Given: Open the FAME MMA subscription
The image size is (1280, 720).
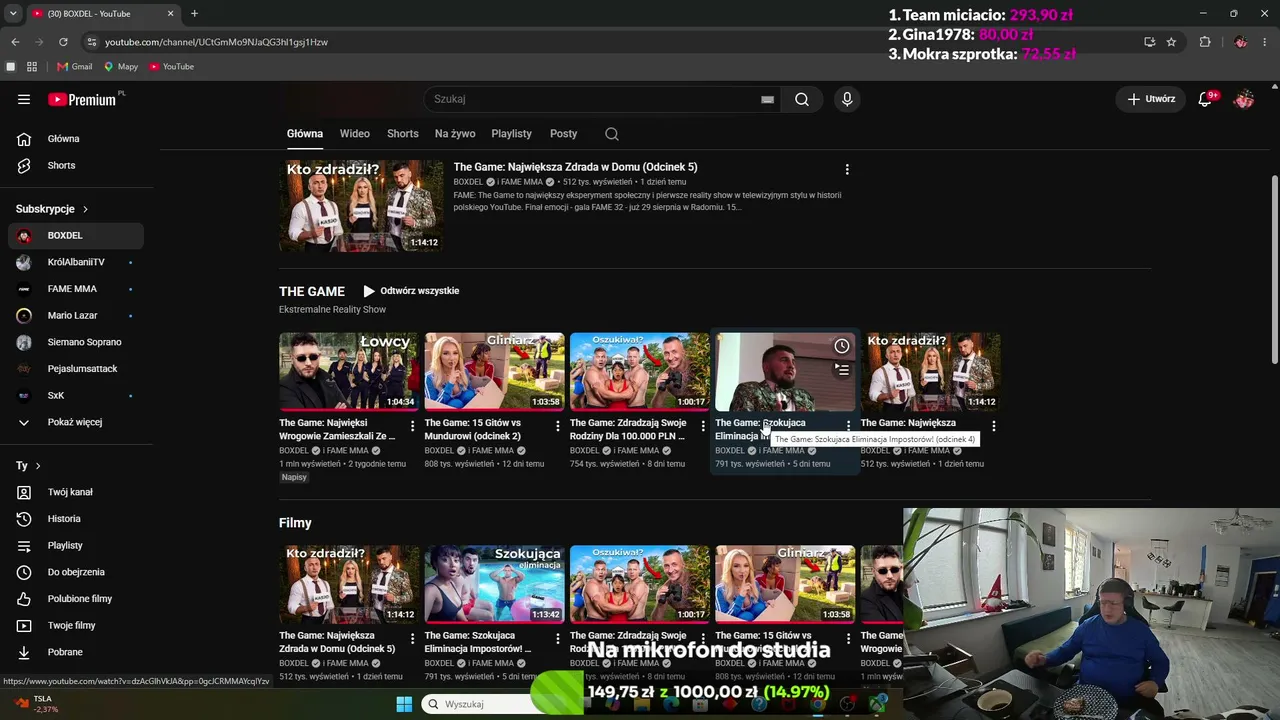Looking at the screenshot, I should [76, 289].
